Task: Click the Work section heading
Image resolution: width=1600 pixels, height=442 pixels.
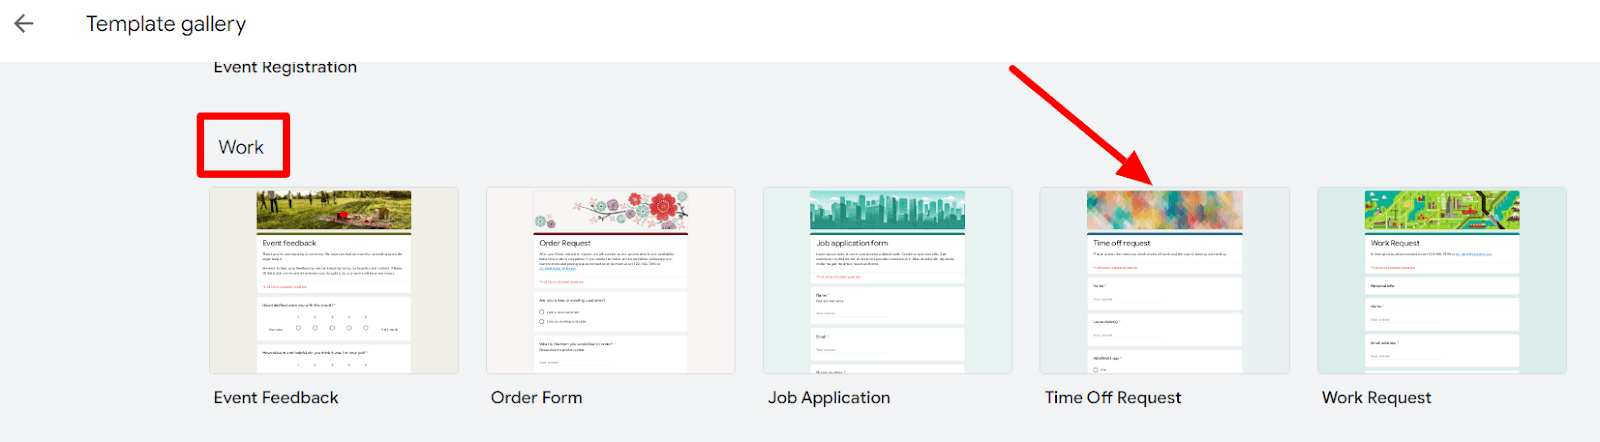Action: (x=241, y=147)
